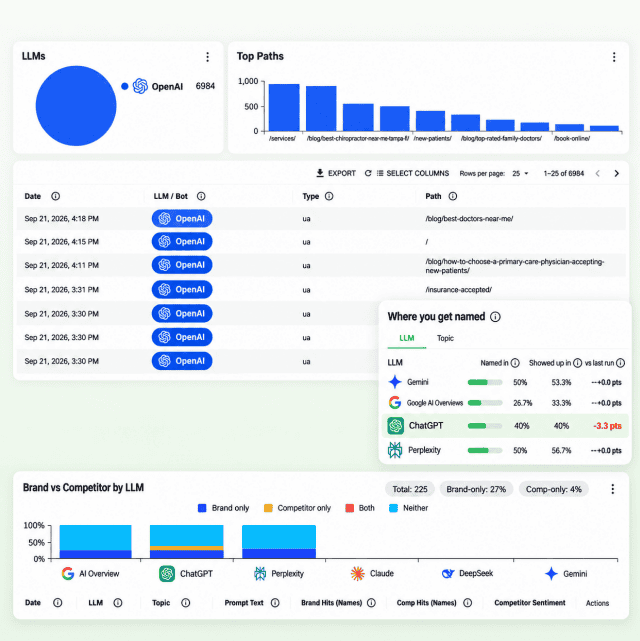Click the SELECT COLUMNS button

(413, 173)
